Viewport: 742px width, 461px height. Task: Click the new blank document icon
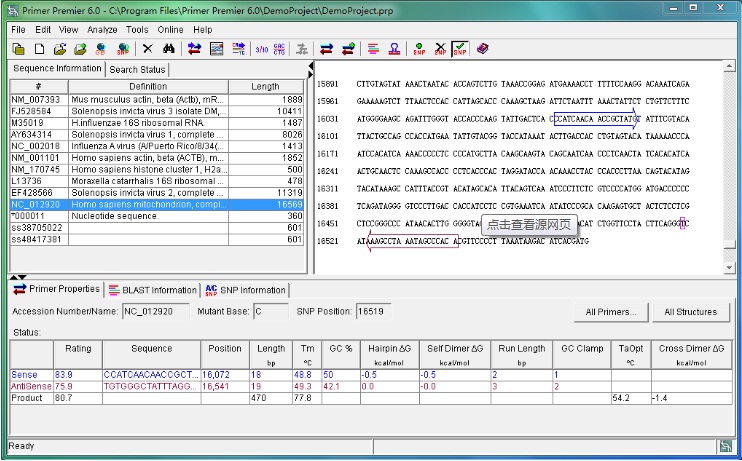tap(37, 48)
